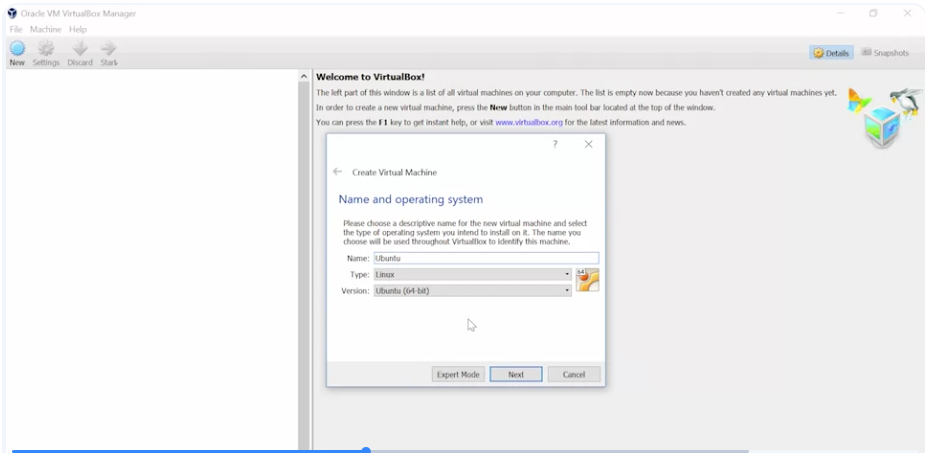Expand the Version dropdown showing Ubuntu (64-bit)
Image resolution: width=925 pixels, height=453 pixels.
tap(473, 291)
